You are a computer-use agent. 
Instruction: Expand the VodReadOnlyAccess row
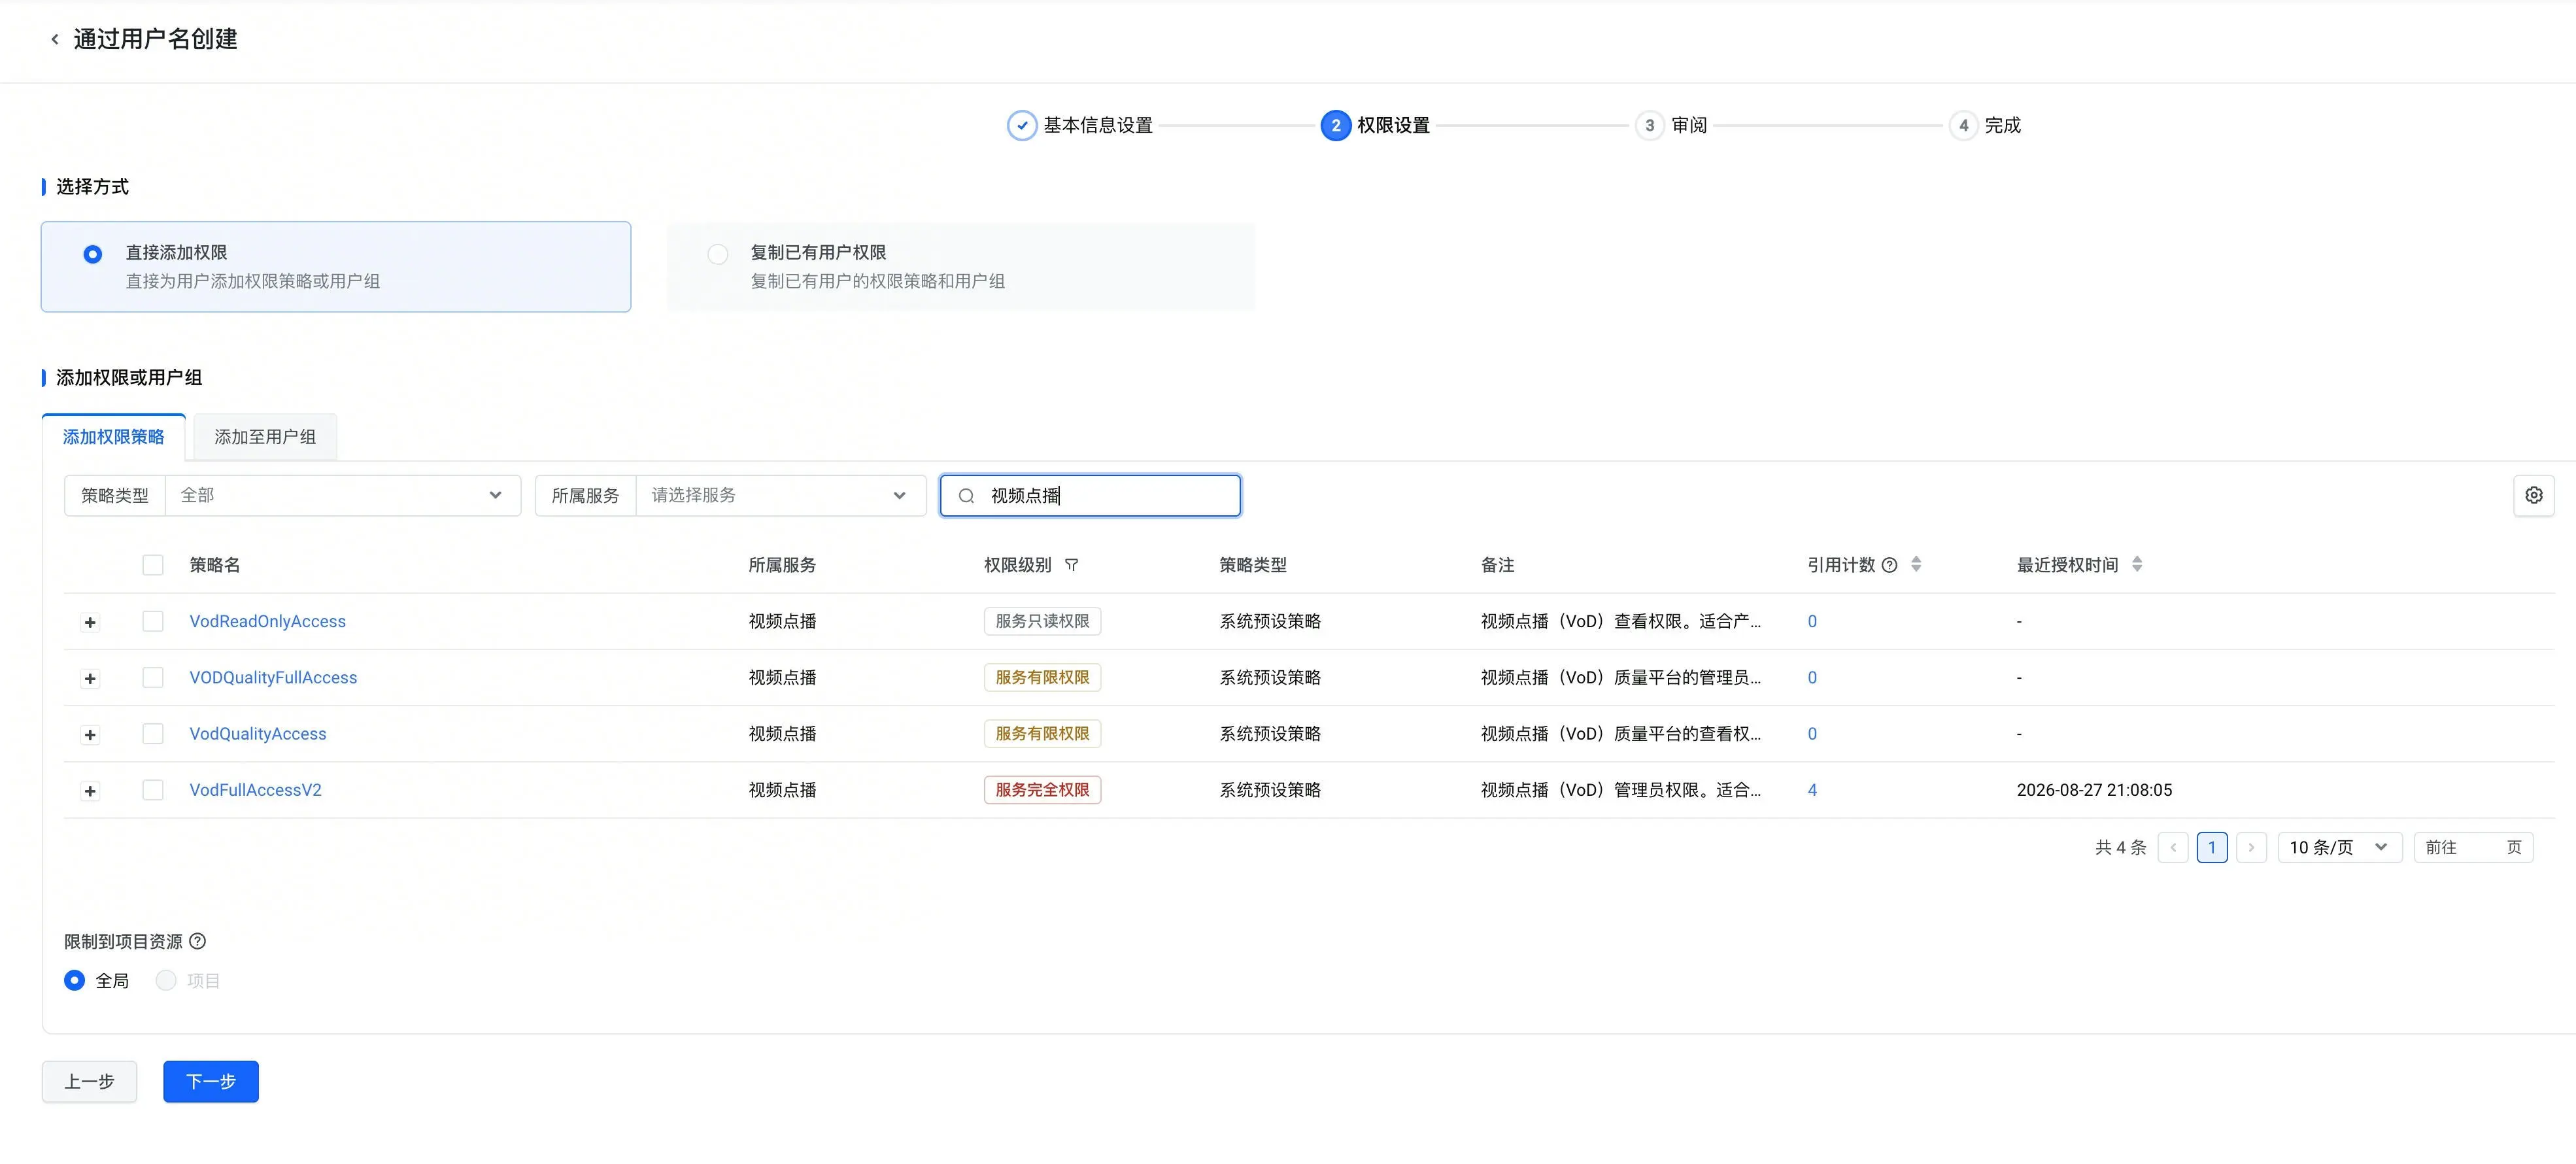[90, 622]
